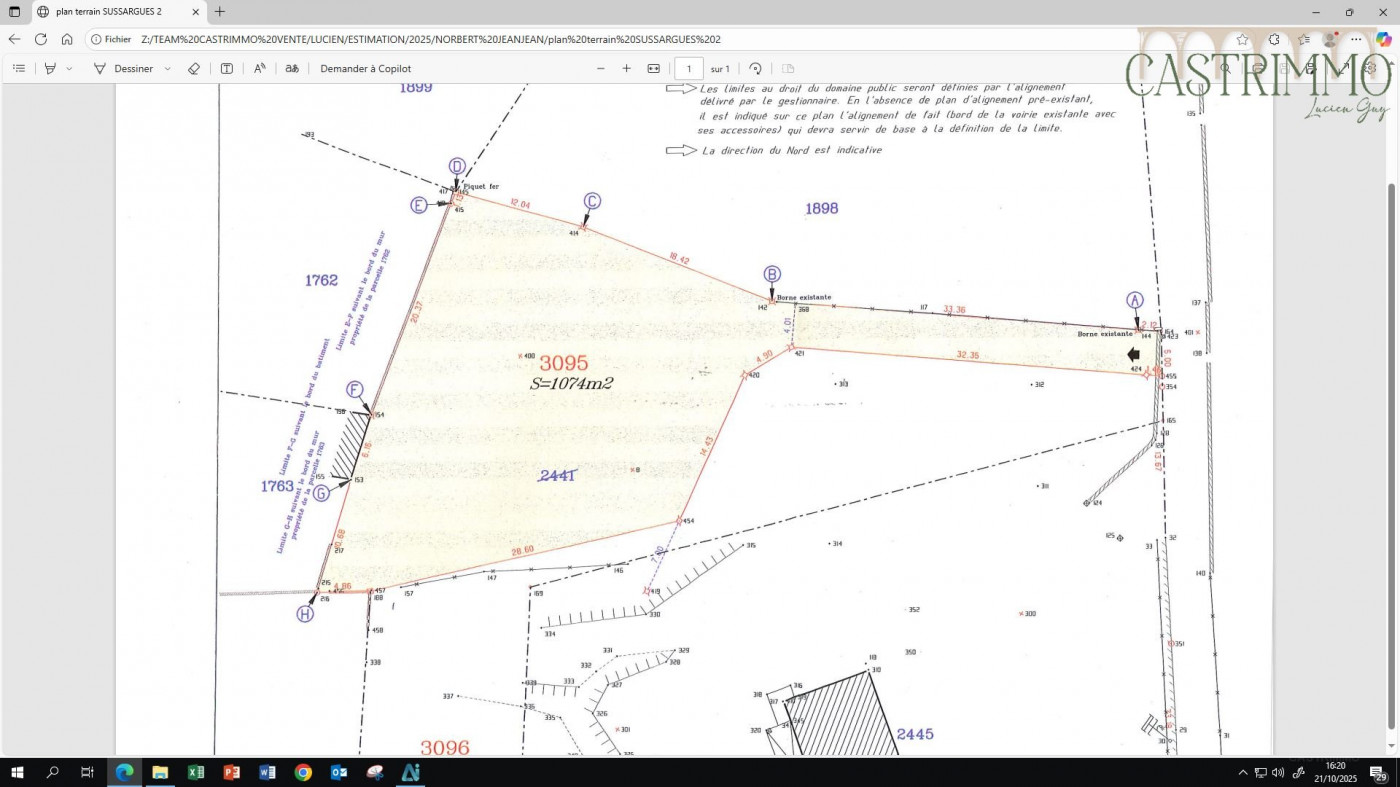
Task: Zoom in with the plus control
Action: [x=626, y=68]
